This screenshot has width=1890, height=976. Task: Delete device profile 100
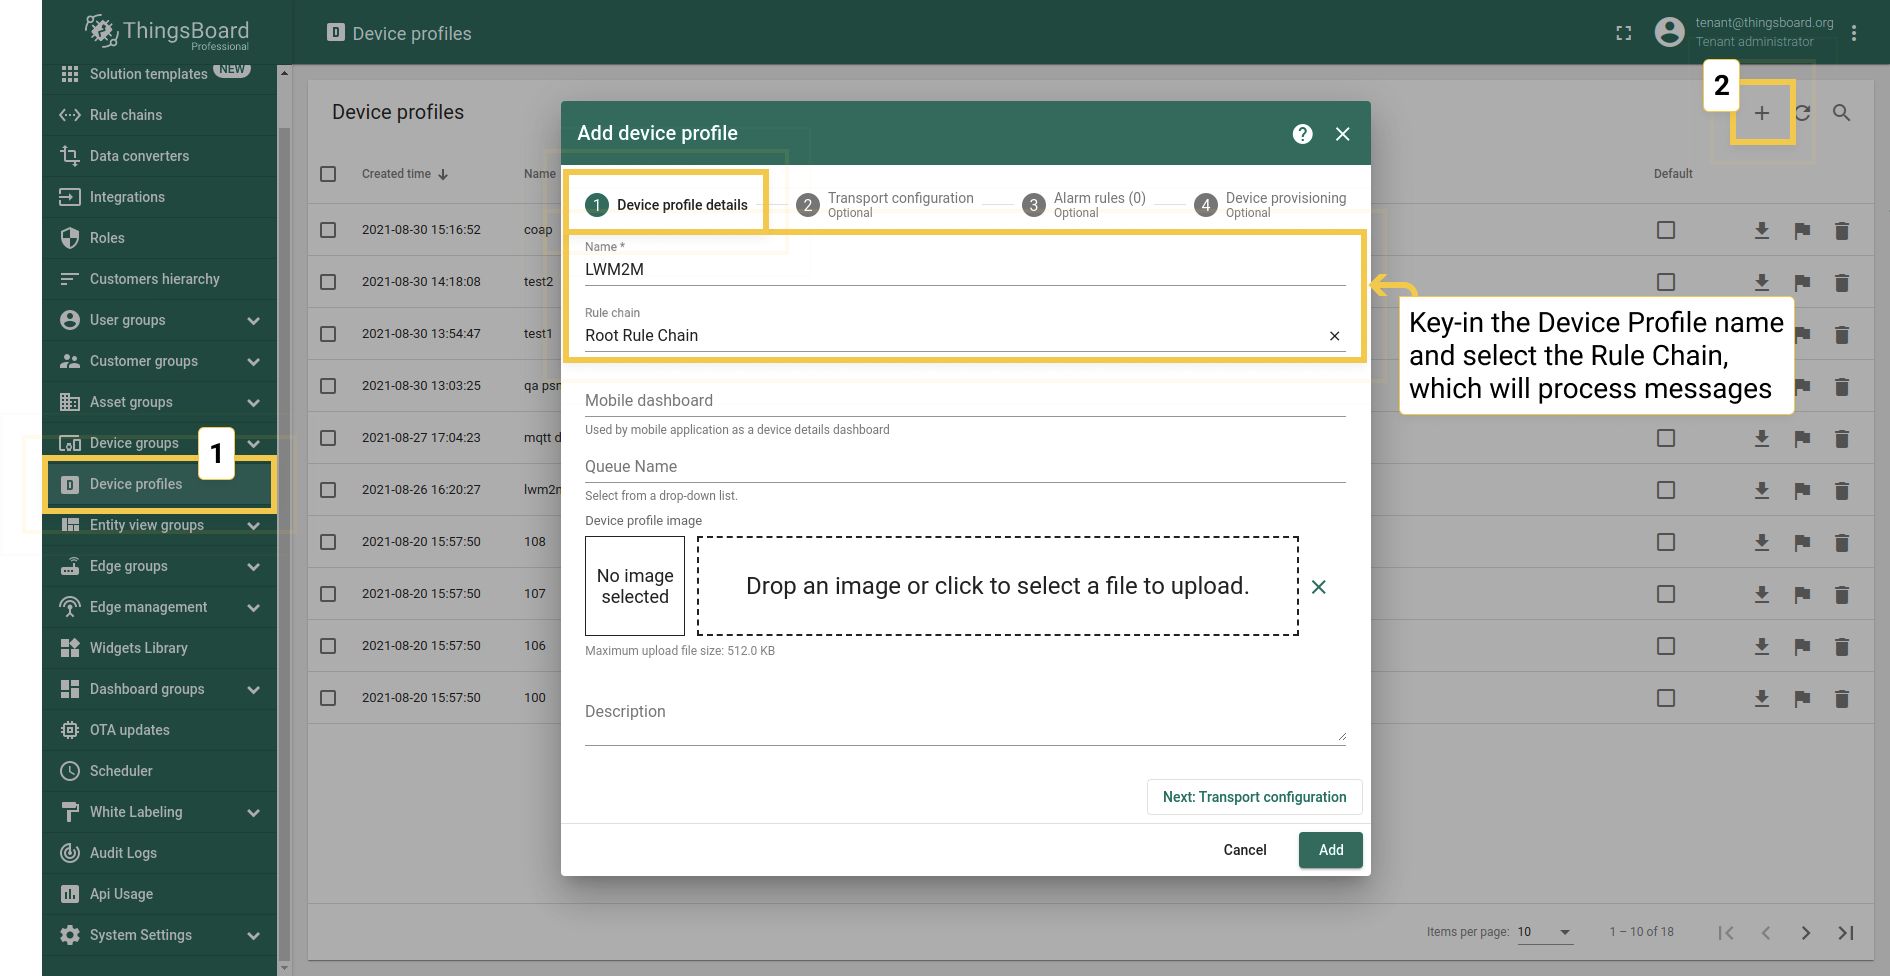(1841, 699)
